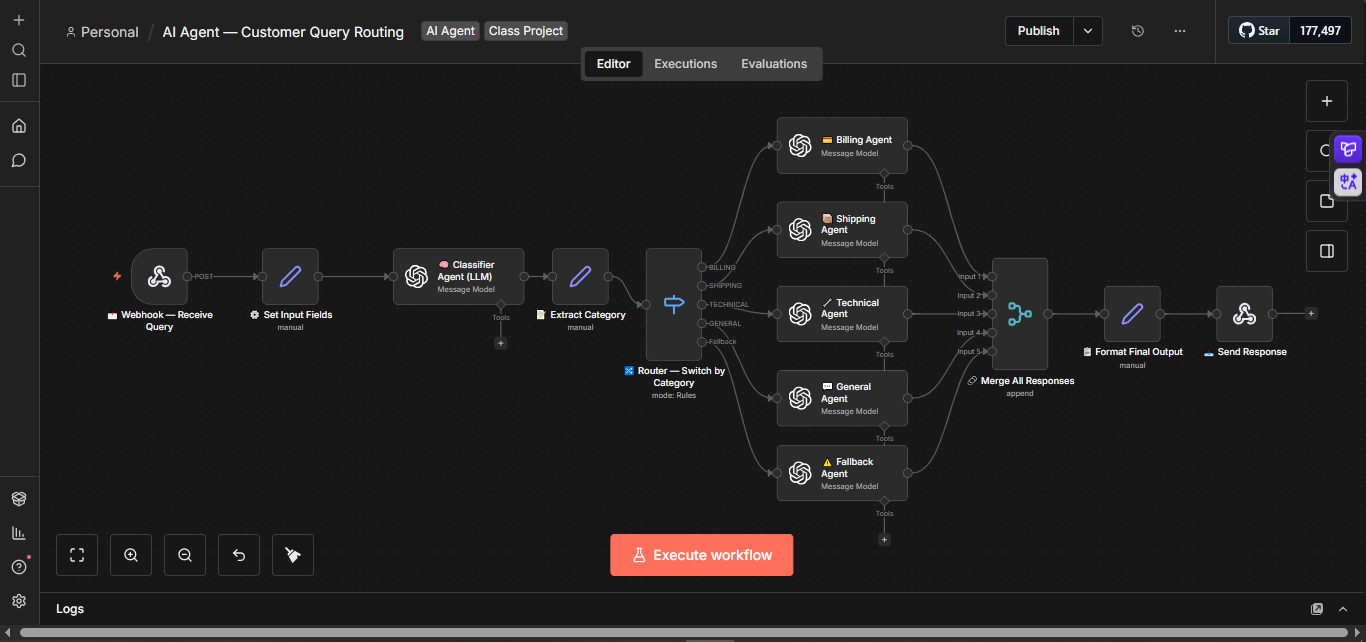Image resolution: width=1366 pixels, height=642 pixels.
Task: Select the Merge All Responses node
Action: point(1020,314)
